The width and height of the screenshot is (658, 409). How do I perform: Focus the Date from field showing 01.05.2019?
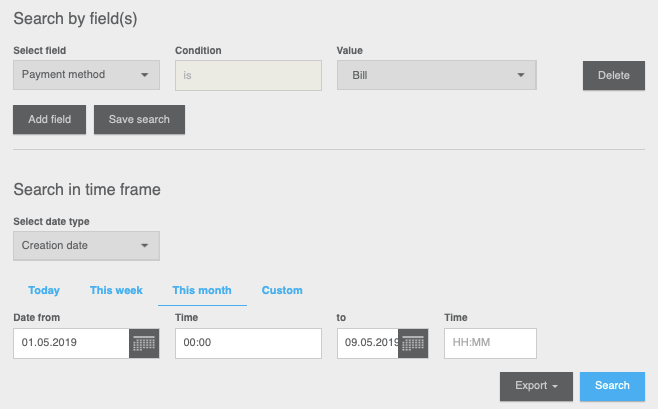(71, 344)
